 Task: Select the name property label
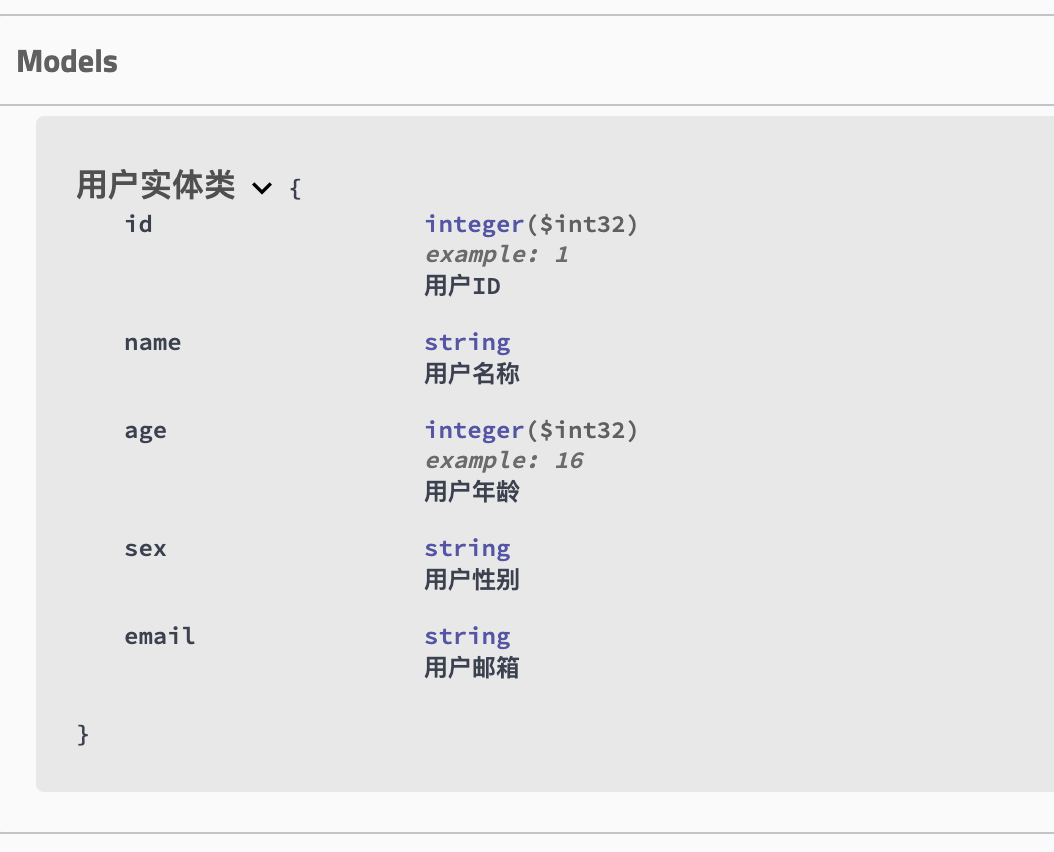tap(153, 342)
